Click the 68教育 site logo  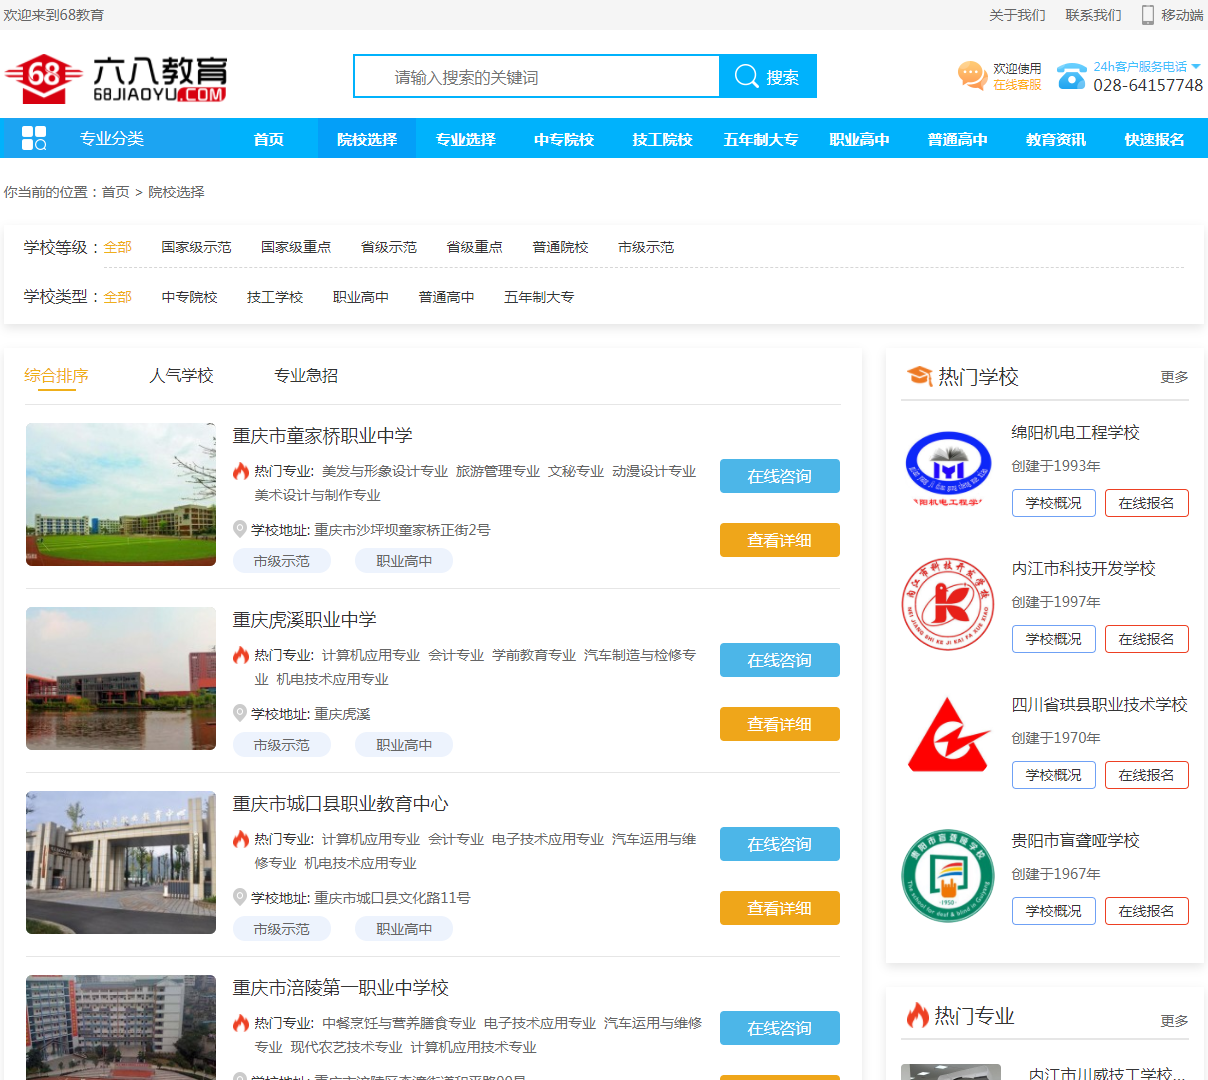click(116, 78)
